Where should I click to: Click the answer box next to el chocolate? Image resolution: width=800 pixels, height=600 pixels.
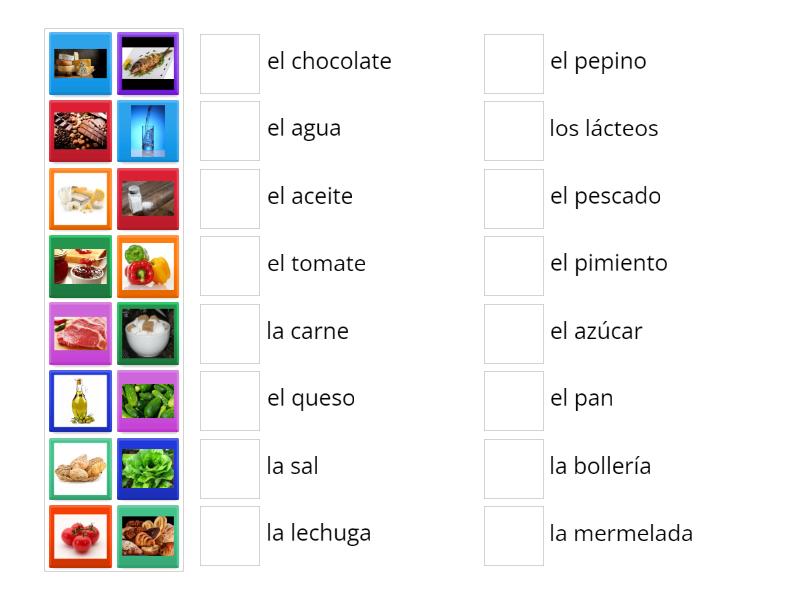pyautogui.click(x=229, y=63)
